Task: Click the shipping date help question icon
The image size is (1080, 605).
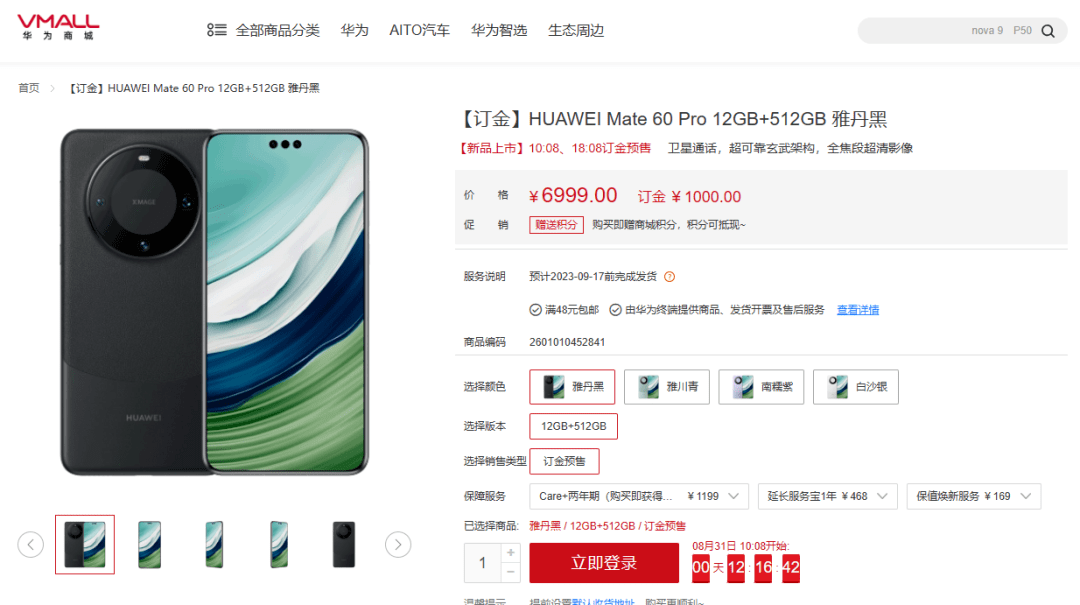Action: coord(669,276)
